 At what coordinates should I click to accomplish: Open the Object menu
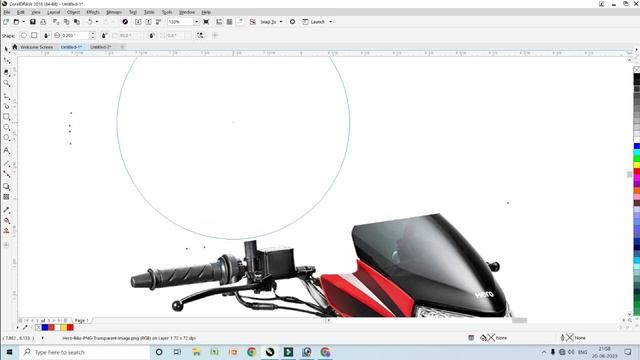tap(73, 12)
